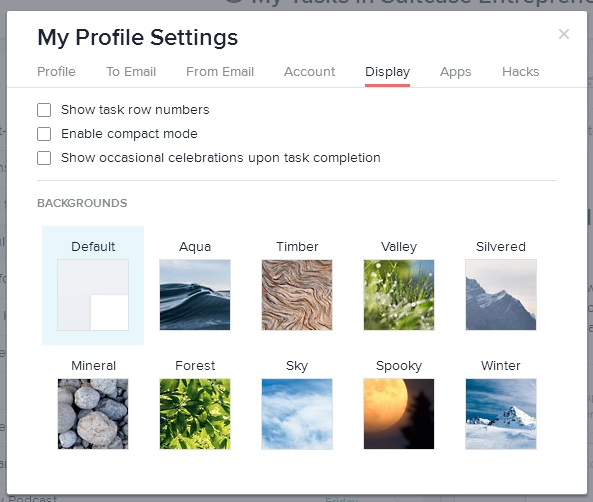
Task: Click the Winter label text
Action: click(x=501, y=366)
